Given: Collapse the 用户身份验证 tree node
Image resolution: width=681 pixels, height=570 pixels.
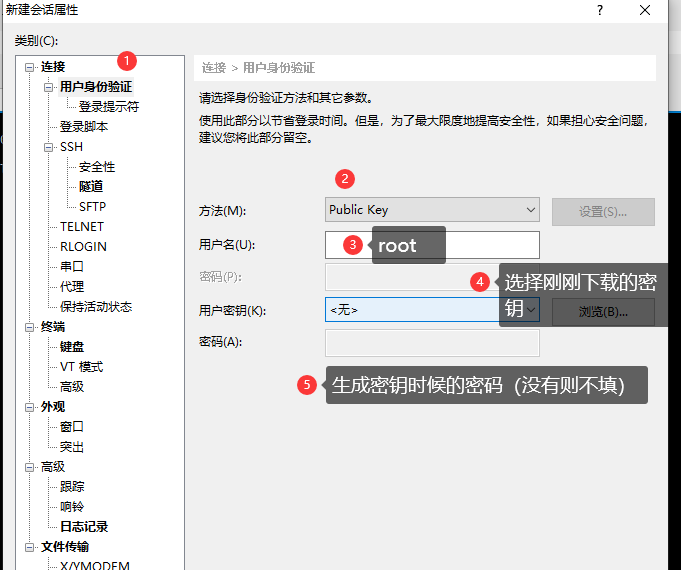Looking at the screenshot, I should (x=50, y=87).
